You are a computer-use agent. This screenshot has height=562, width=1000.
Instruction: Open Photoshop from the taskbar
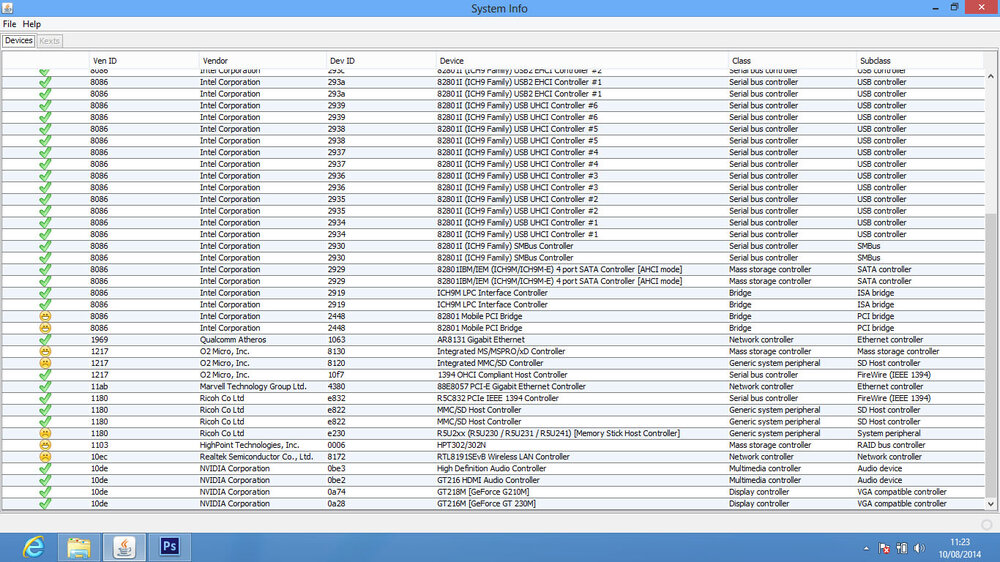168,546
